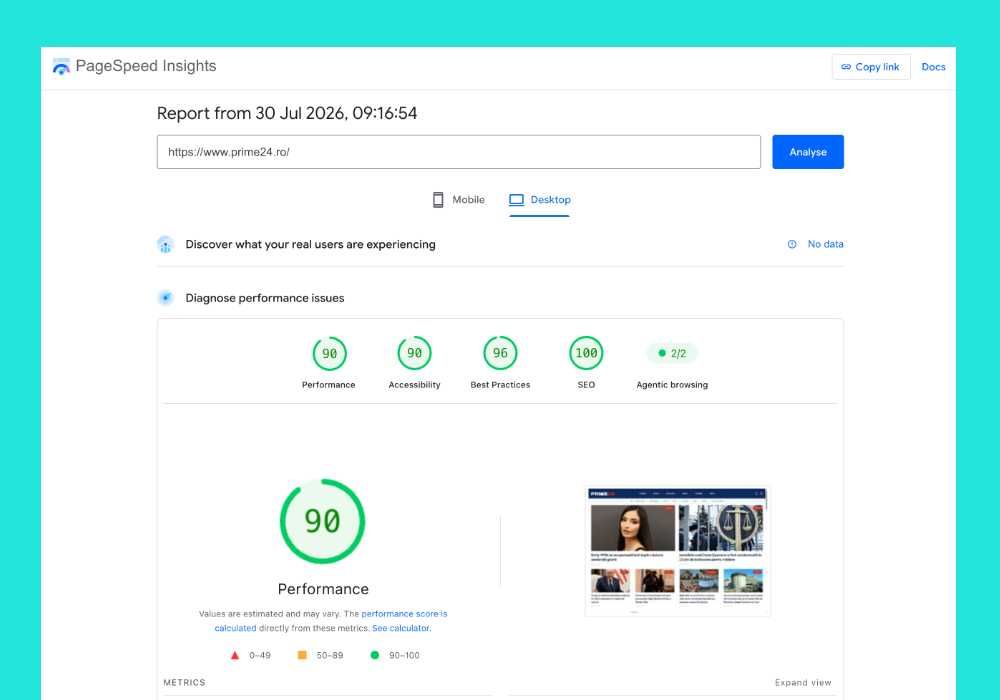Viewport: 1000px width, 700px height.
Task: Click the No data link
Action: point(825,244)
